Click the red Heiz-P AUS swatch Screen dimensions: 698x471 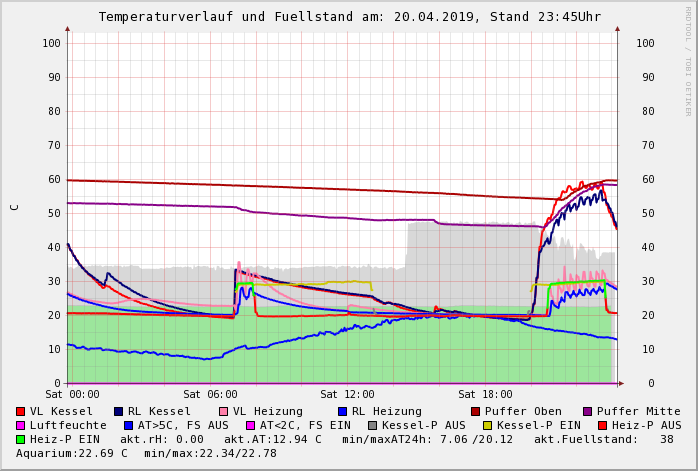(x=601, y=425)
